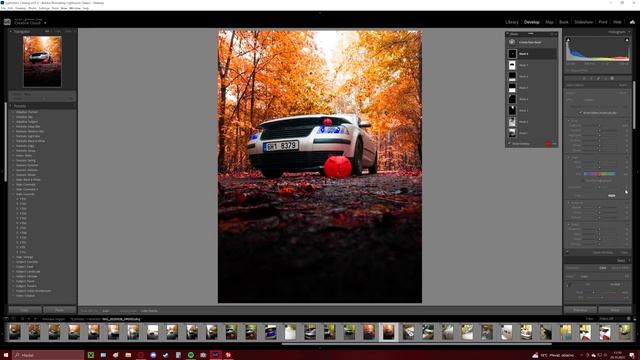
Task: Collapse the Tone section of mask adjustments
Action: [x=569, y=121]
